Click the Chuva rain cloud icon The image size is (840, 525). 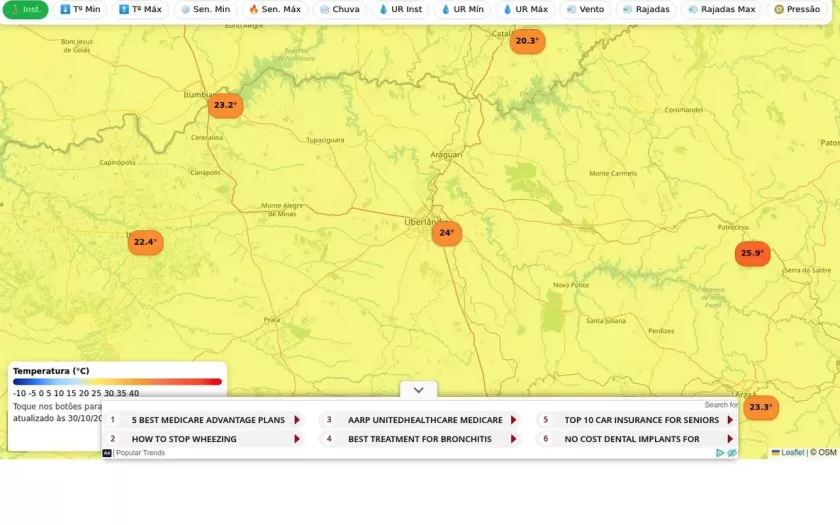[x=325, y=9]
